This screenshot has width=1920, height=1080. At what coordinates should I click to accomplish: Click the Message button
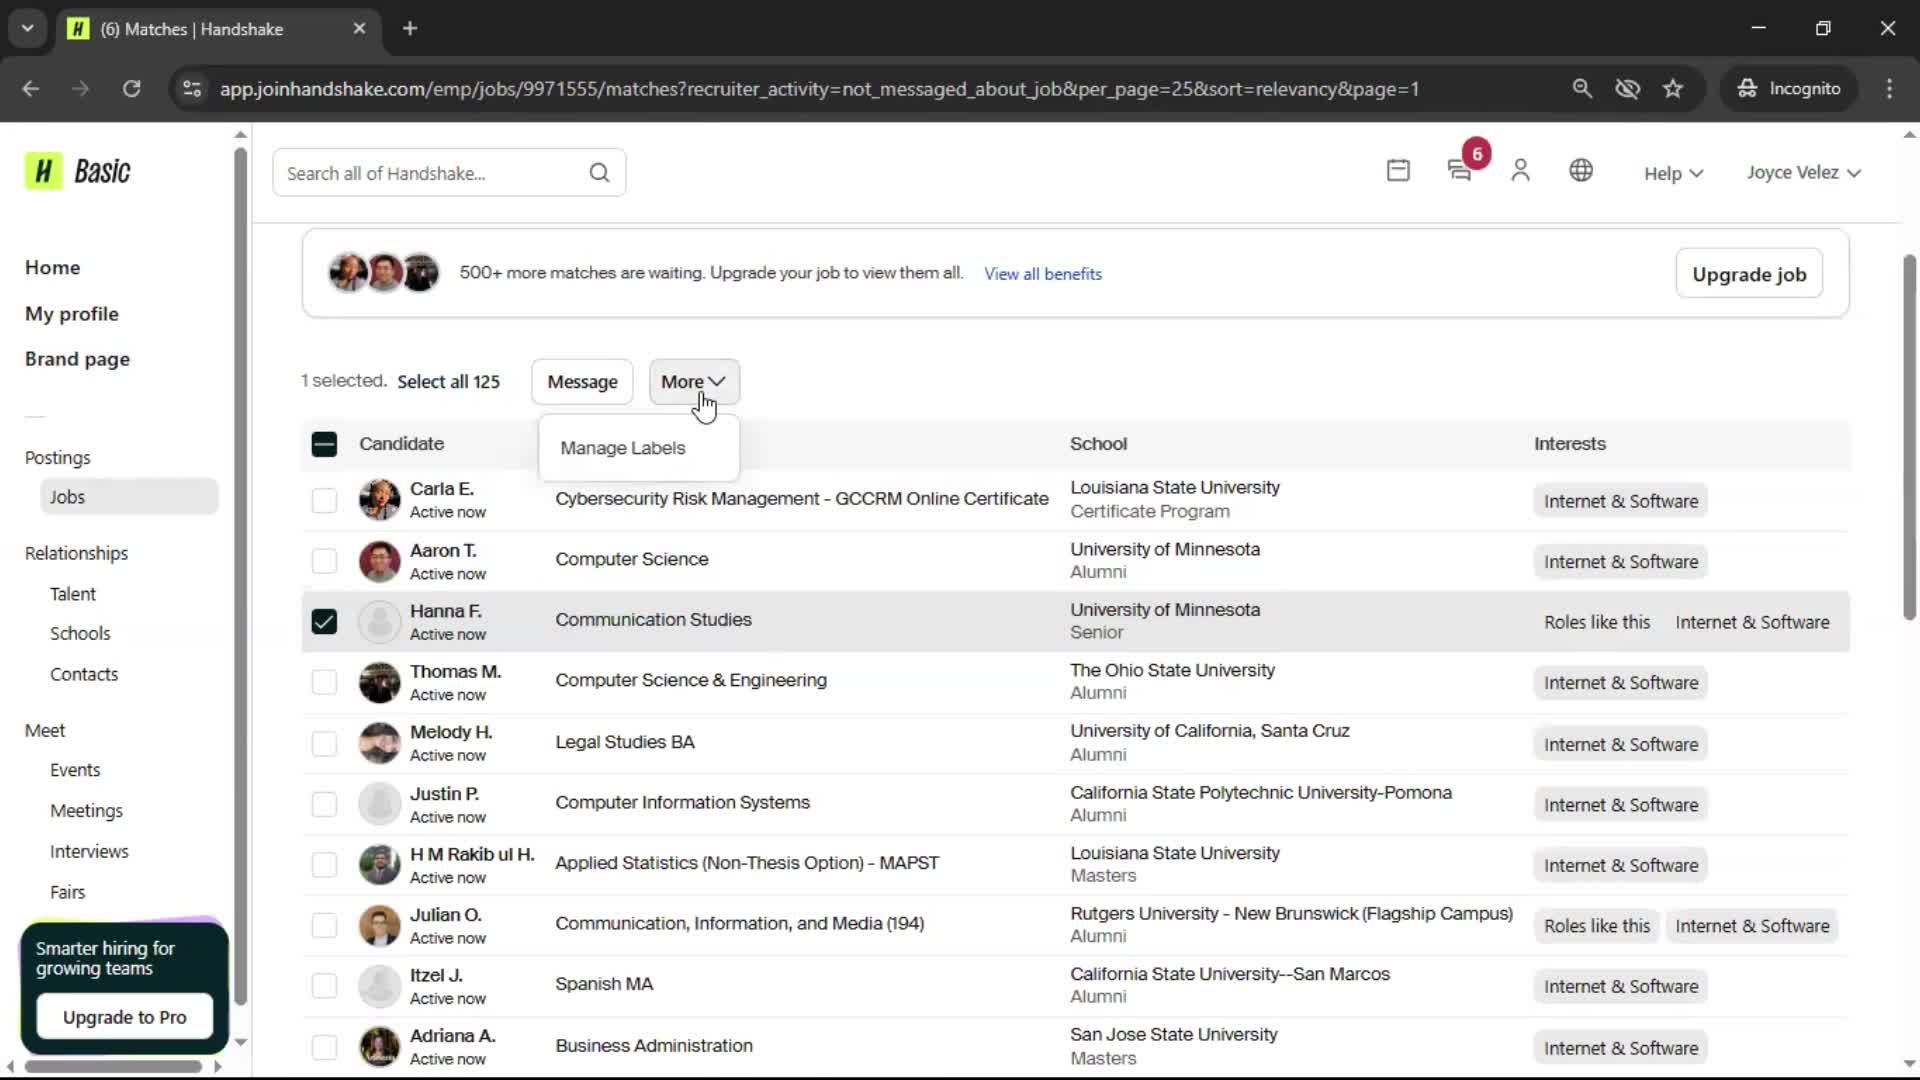tap(582, 382)
